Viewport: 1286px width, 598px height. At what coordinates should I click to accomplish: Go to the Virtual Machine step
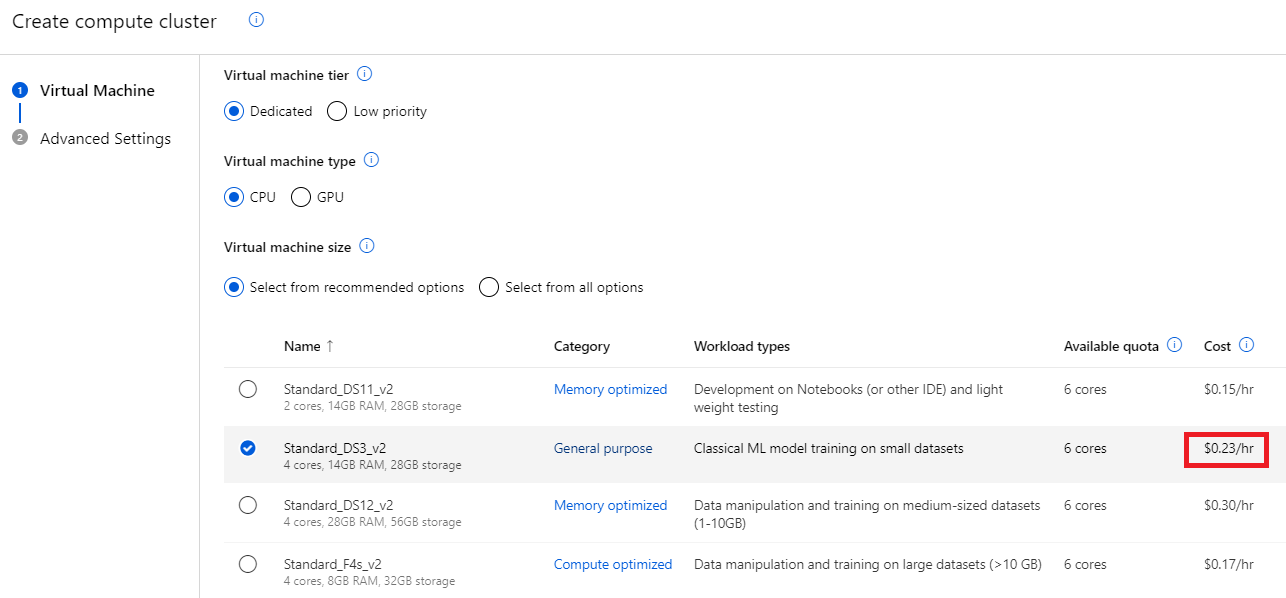[97, 90]
